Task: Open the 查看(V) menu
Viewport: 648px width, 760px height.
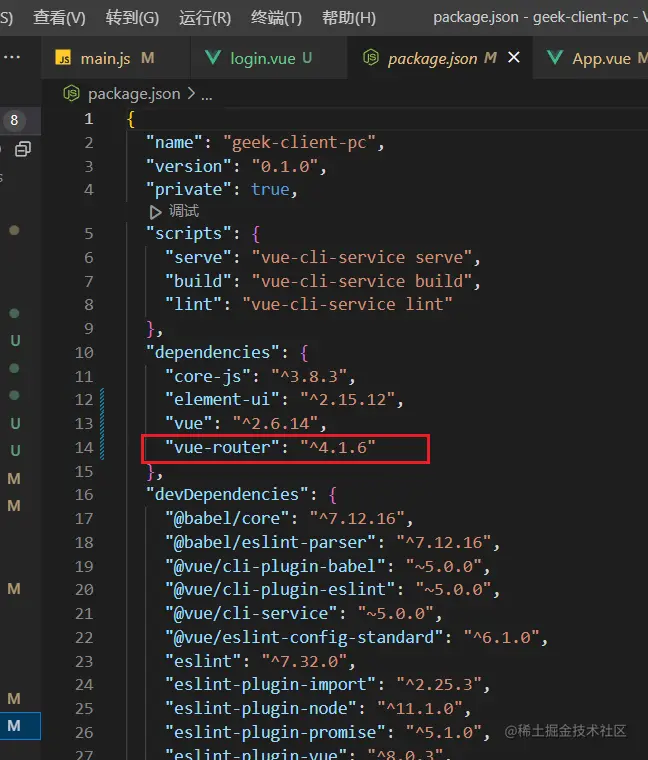Action: pyautogui.click(x=59, y=18)
